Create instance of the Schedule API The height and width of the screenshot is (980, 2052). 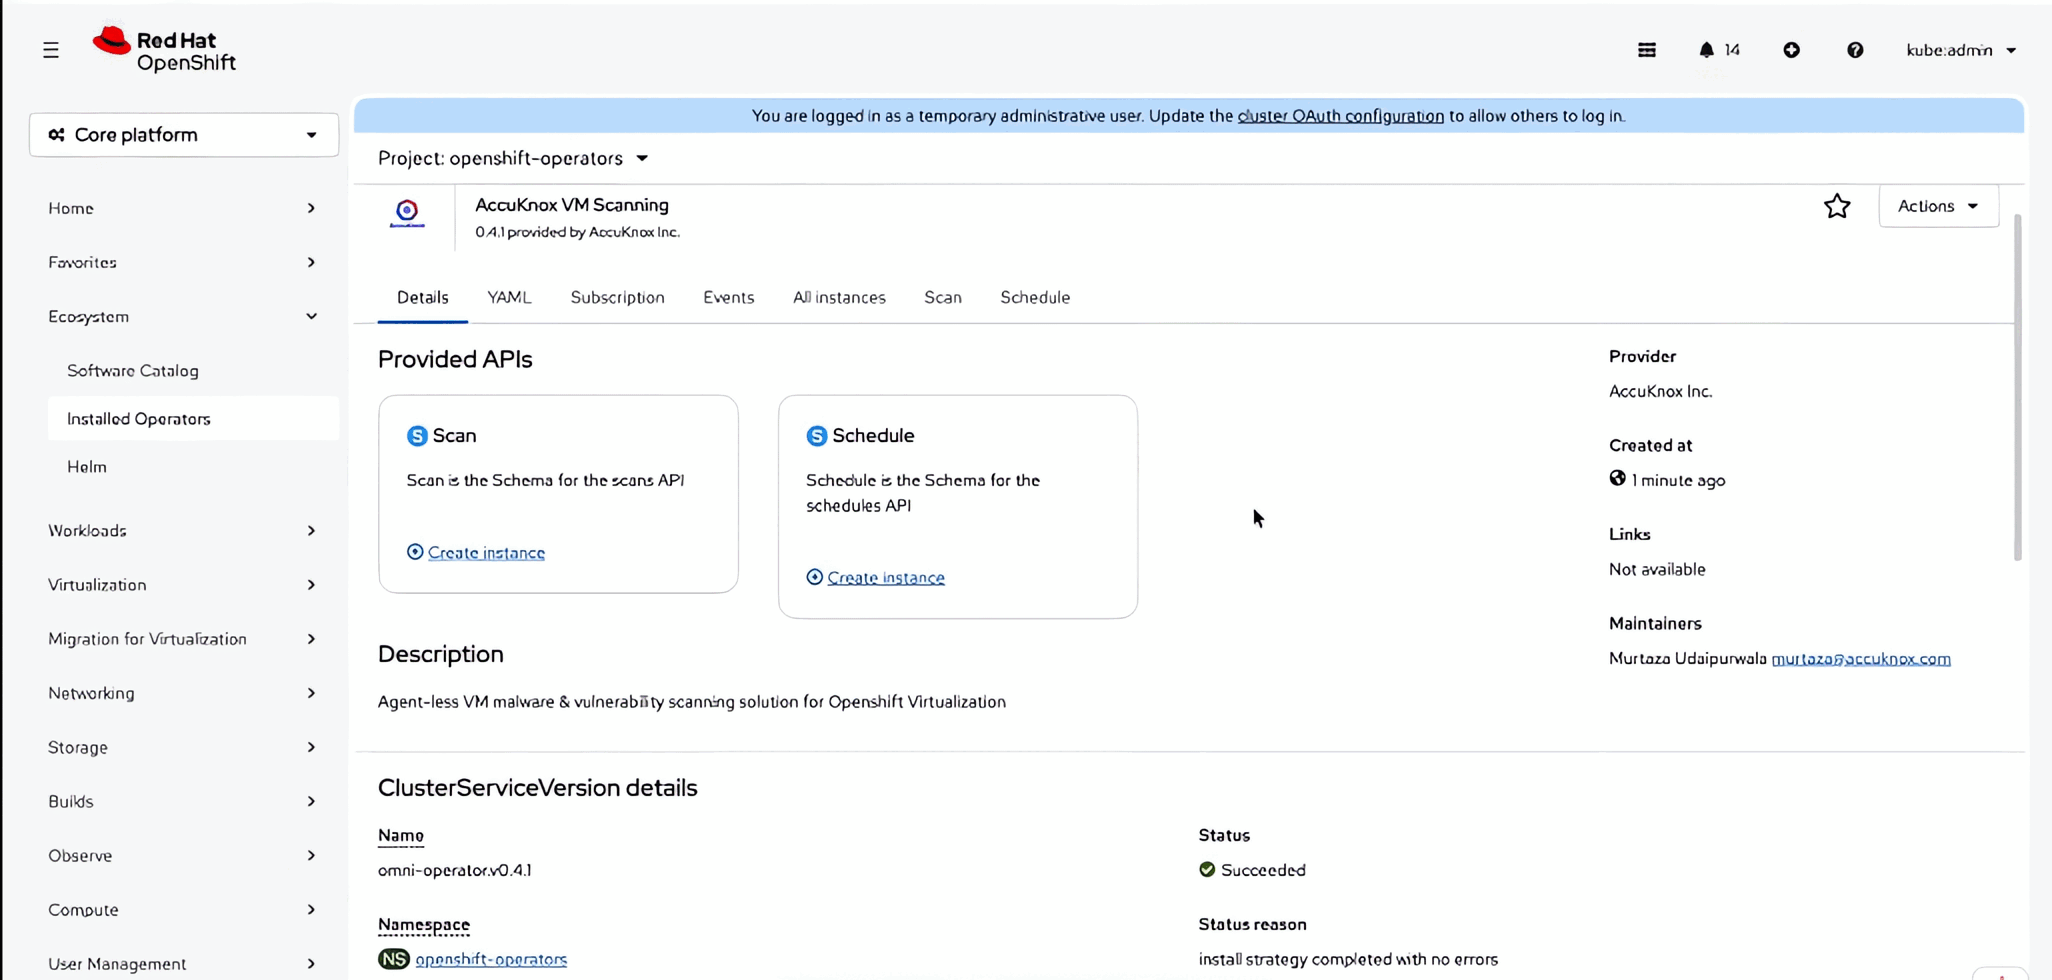pos(876,578)
